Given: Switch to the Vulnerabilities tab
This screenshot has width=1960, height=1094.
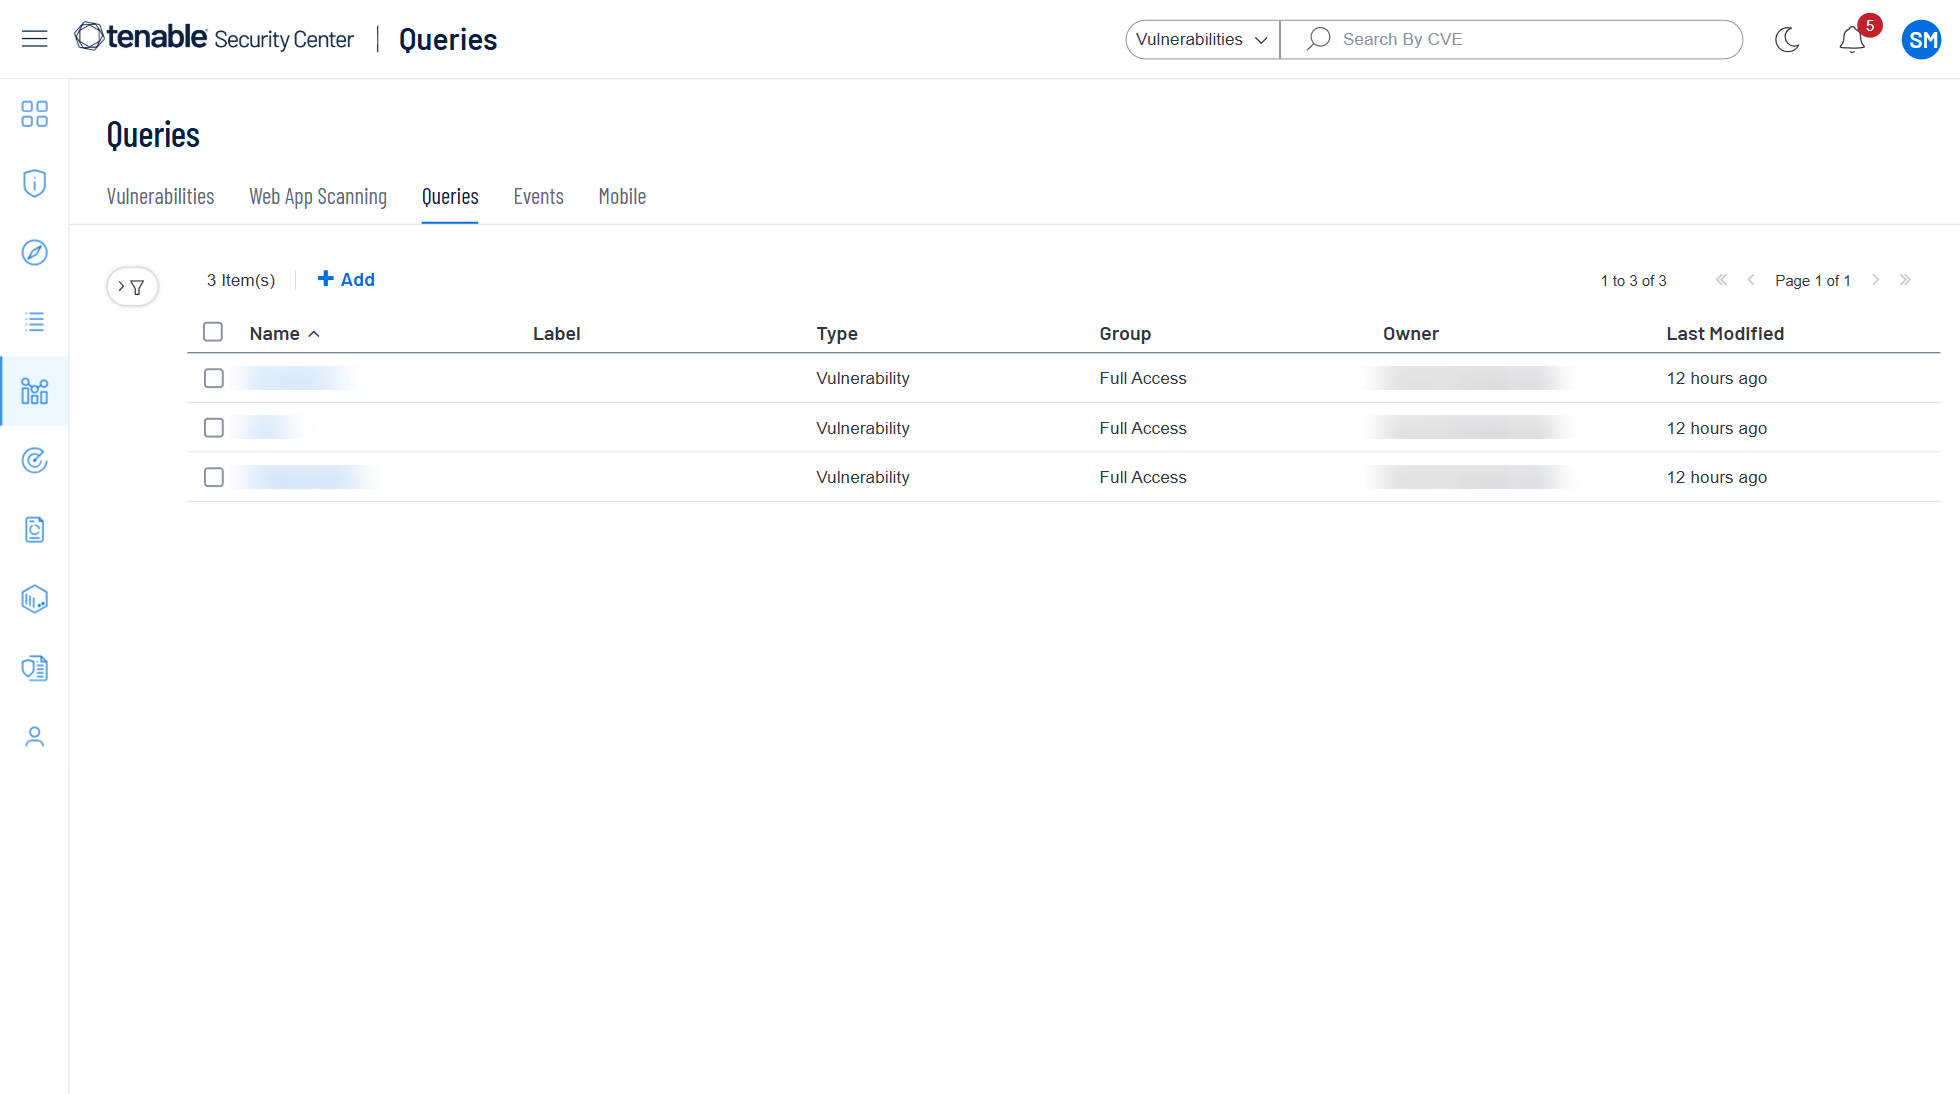Looking at the screenshot, I should [160, 196].
